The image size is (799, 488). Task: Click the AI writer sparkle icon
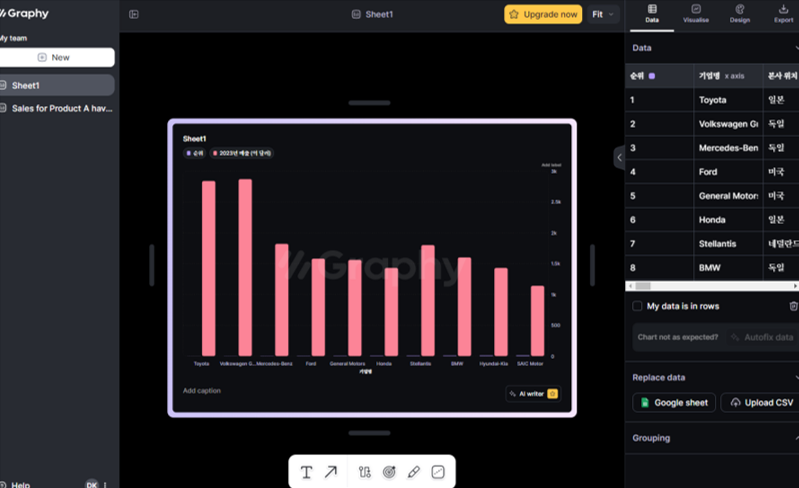(x=513, y=394)
